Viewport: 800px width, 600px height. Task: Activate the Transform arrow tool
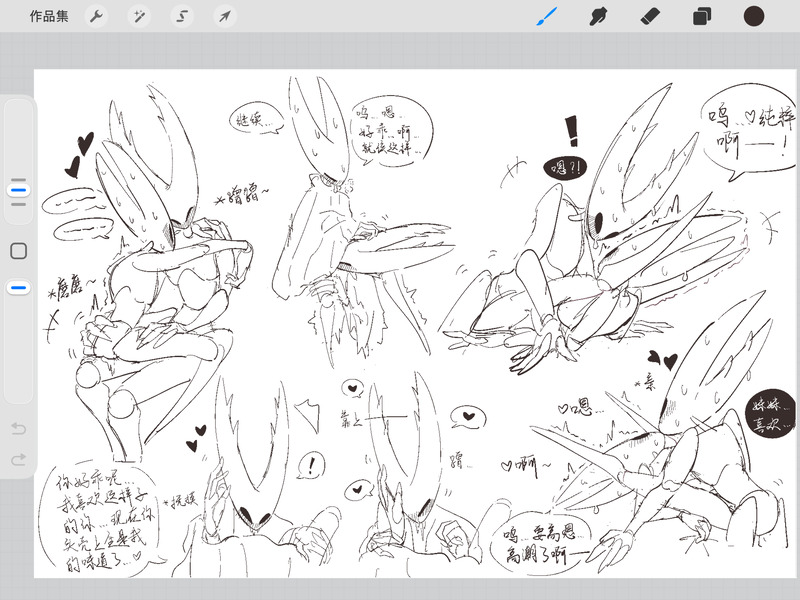tap(224, 17)
